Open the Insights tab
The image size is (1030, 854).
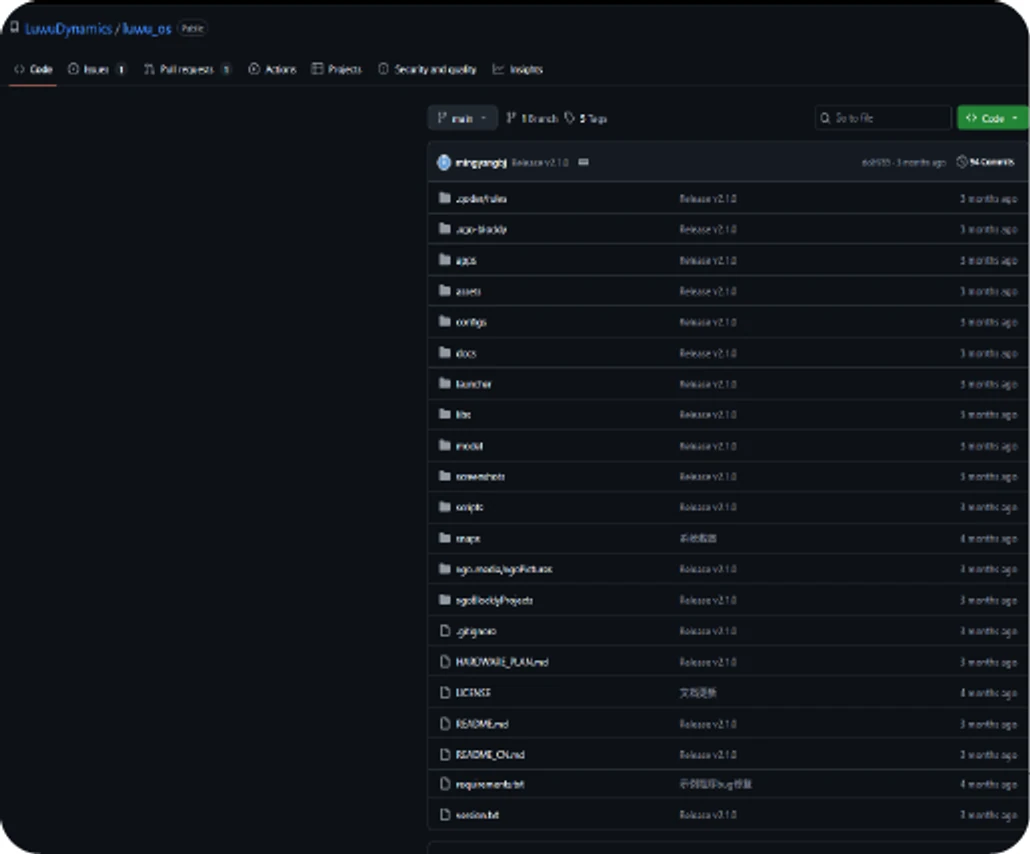tap(518, 69)
